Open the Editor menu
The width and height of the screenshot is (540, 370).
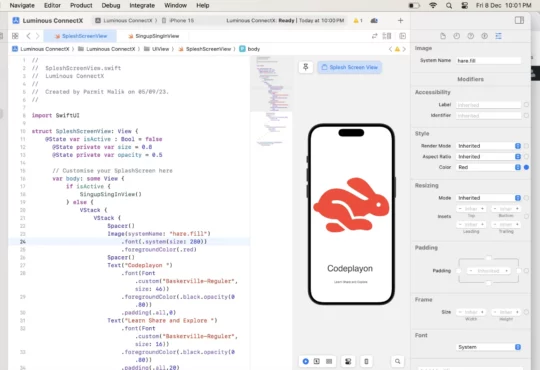[x=52, y=6]
